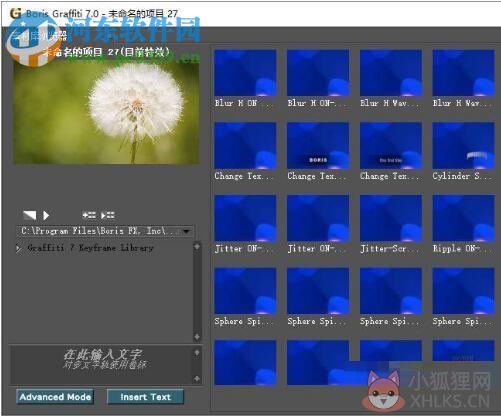This screenshot has height=417, width=501.
Task: Expand Graffiti 7 Keyframe Library tree item
Action: 18,248
